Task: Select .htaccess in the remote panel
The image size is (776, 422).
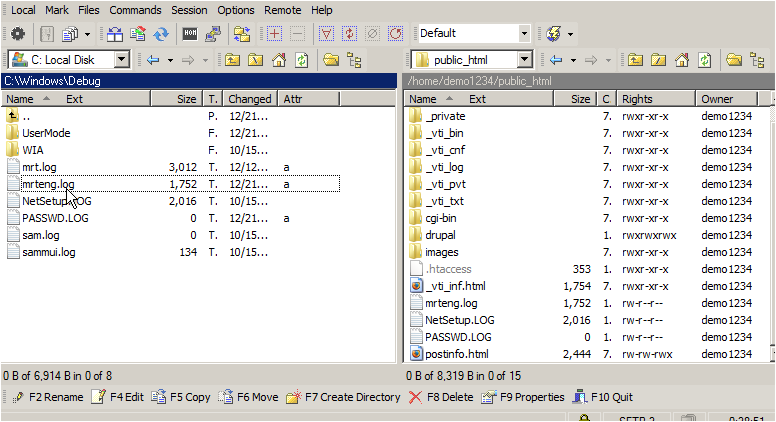Action: 448,269
